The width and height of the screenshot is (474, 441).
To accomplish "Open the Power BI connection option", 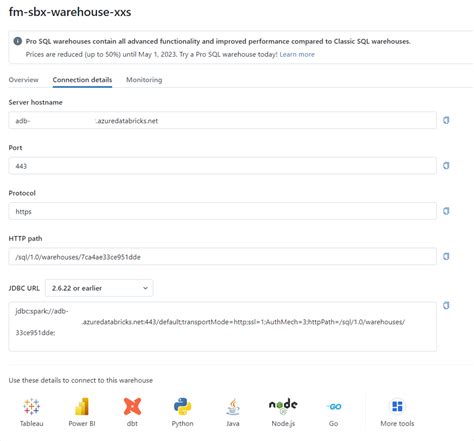I will click(x=82, y=412).
